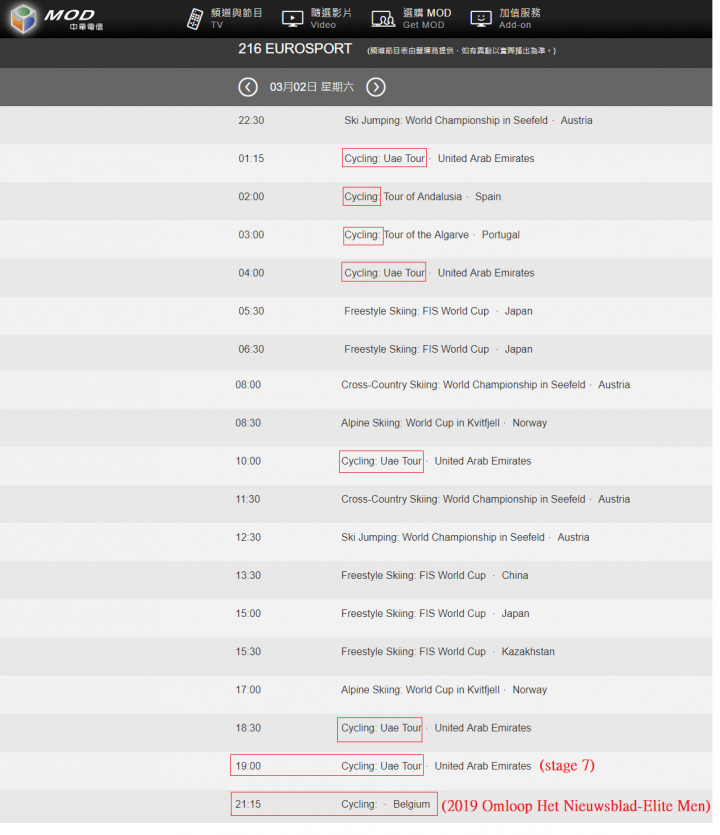
Task: Click China label in the 13:30 row
Action: click(515, 576)
